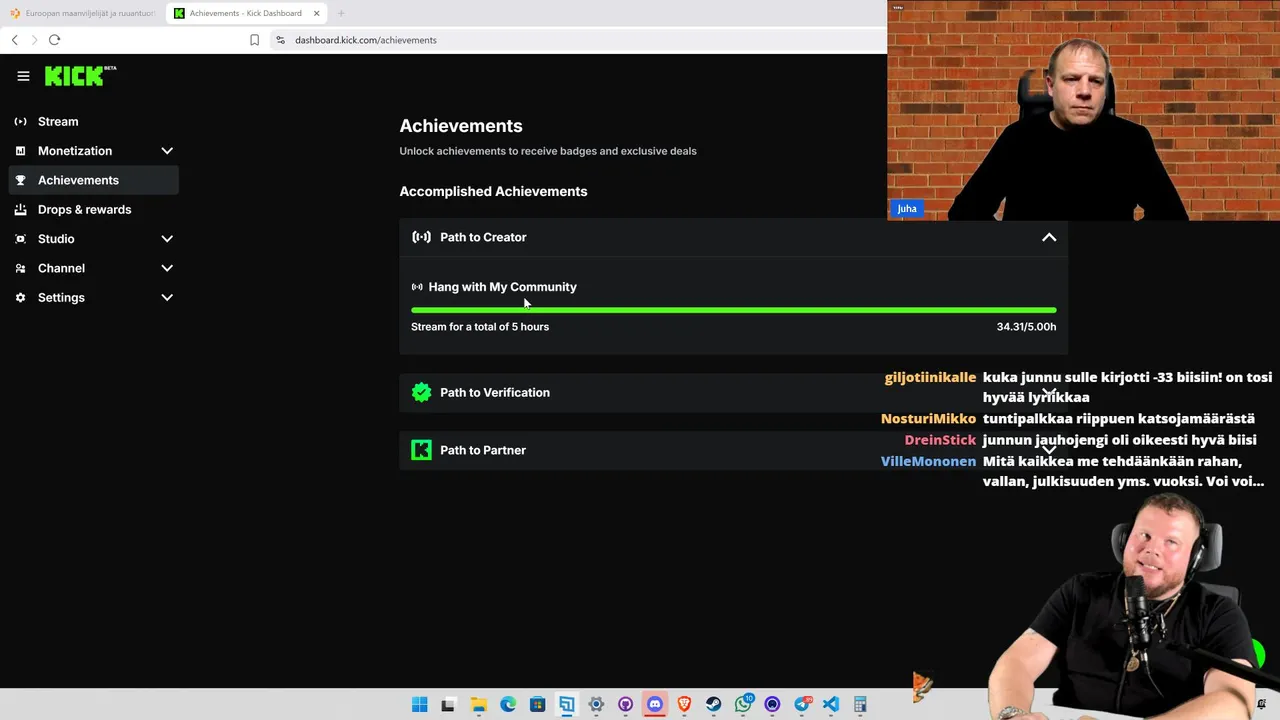Open Microsoft Edge from the taskbar
Viewport: 1280px width, 720px height.
(x=508, y=704)
